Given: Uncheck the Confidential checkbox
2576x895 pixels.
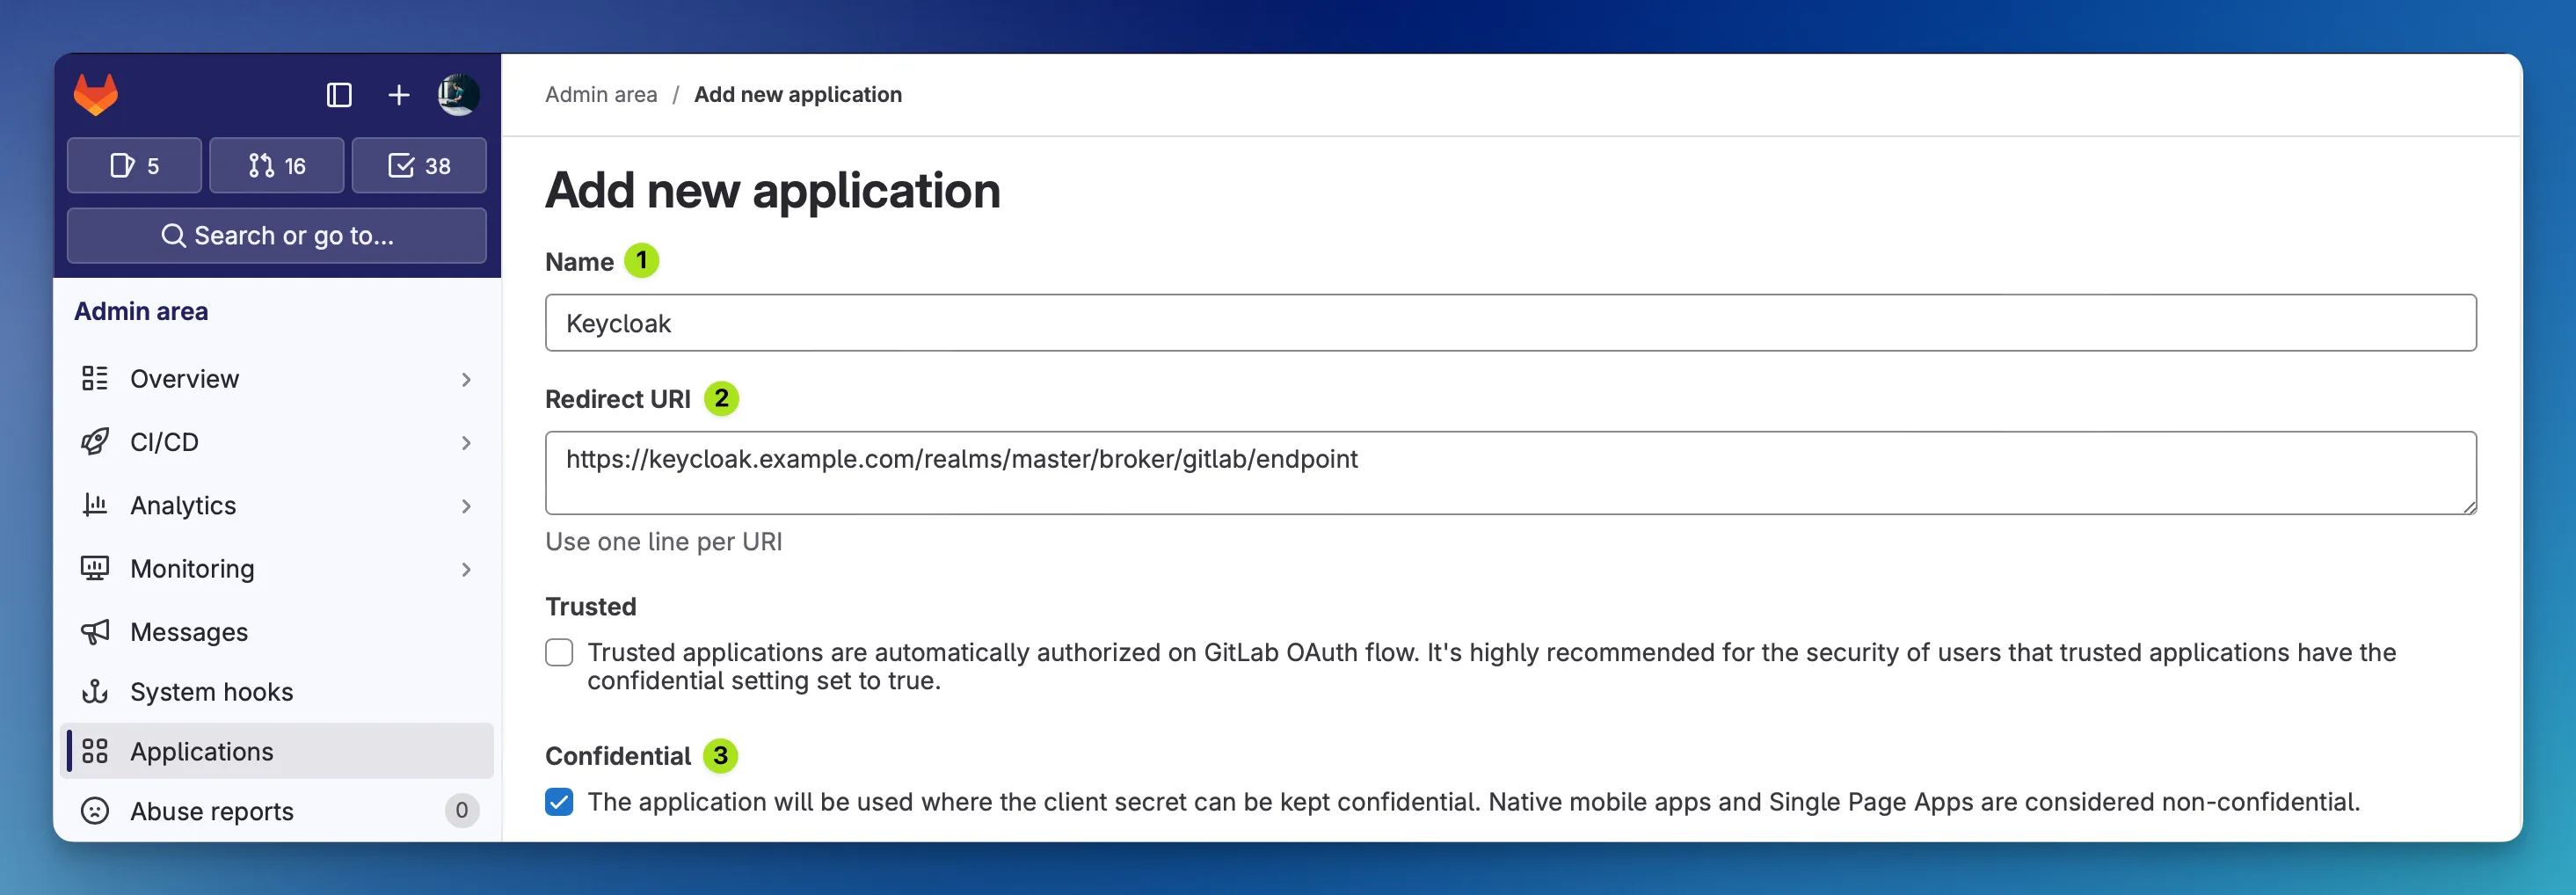Looking at the screenshot, I should click(559, 802).
